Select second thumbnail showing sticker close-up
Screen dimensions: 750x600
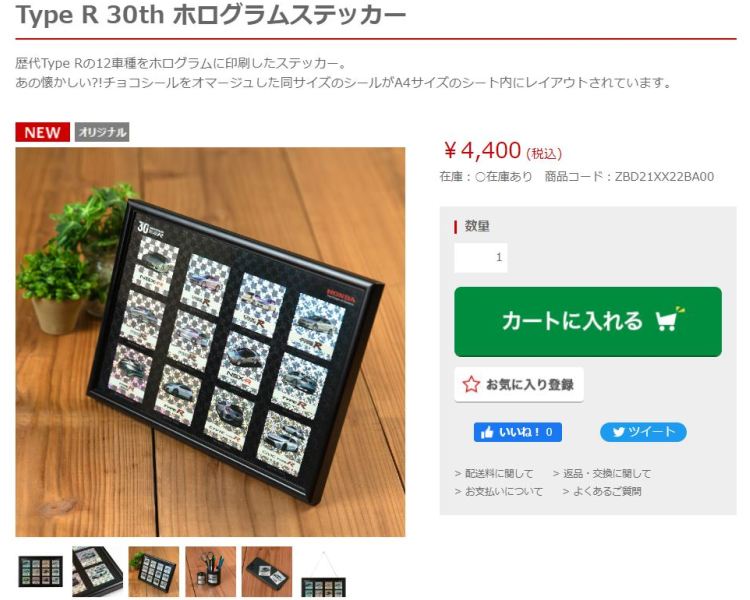[97, 572]
